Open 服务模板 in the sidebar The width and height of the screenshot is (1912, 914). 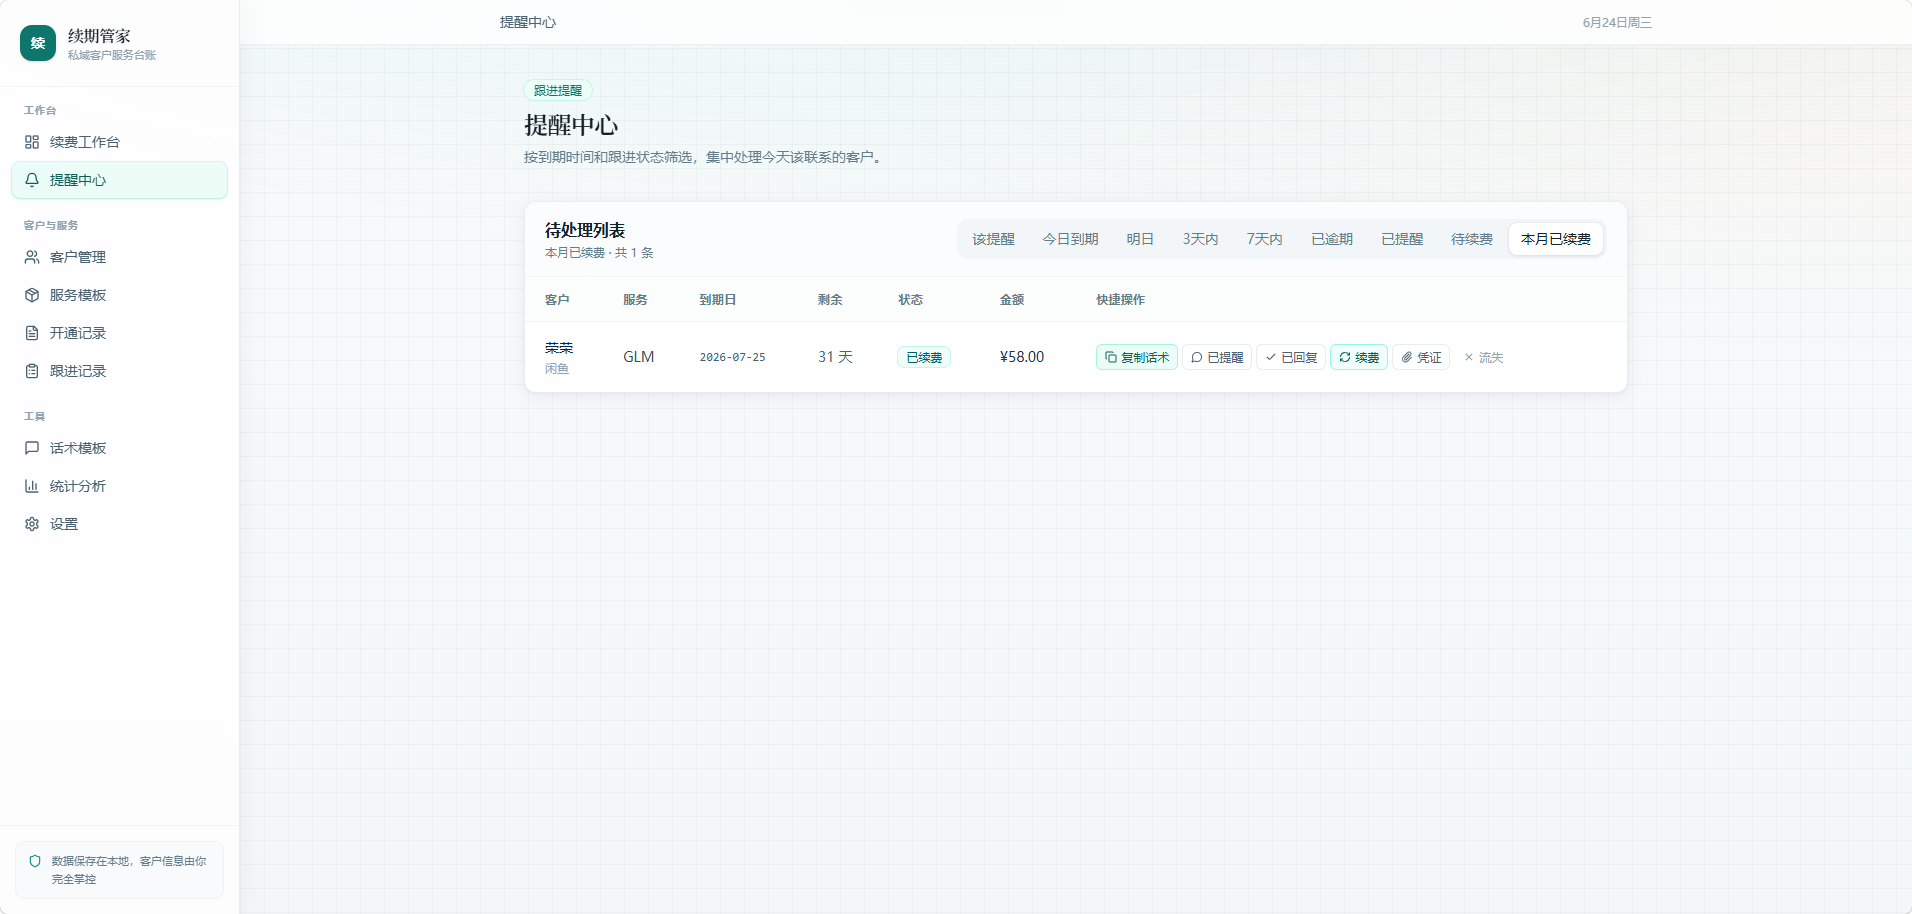[x=119, y=295]
